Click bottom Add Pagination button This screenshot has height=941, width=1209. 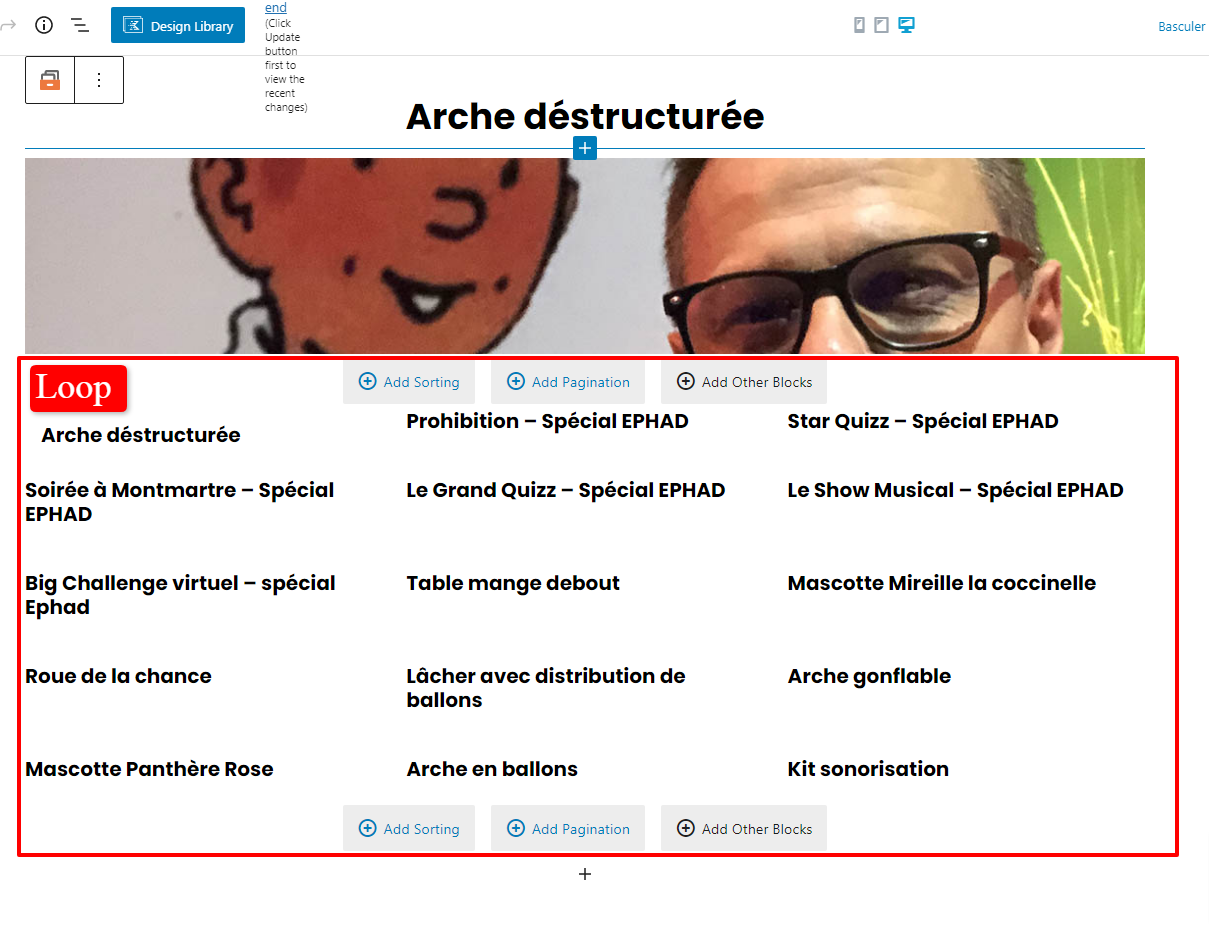568,829
